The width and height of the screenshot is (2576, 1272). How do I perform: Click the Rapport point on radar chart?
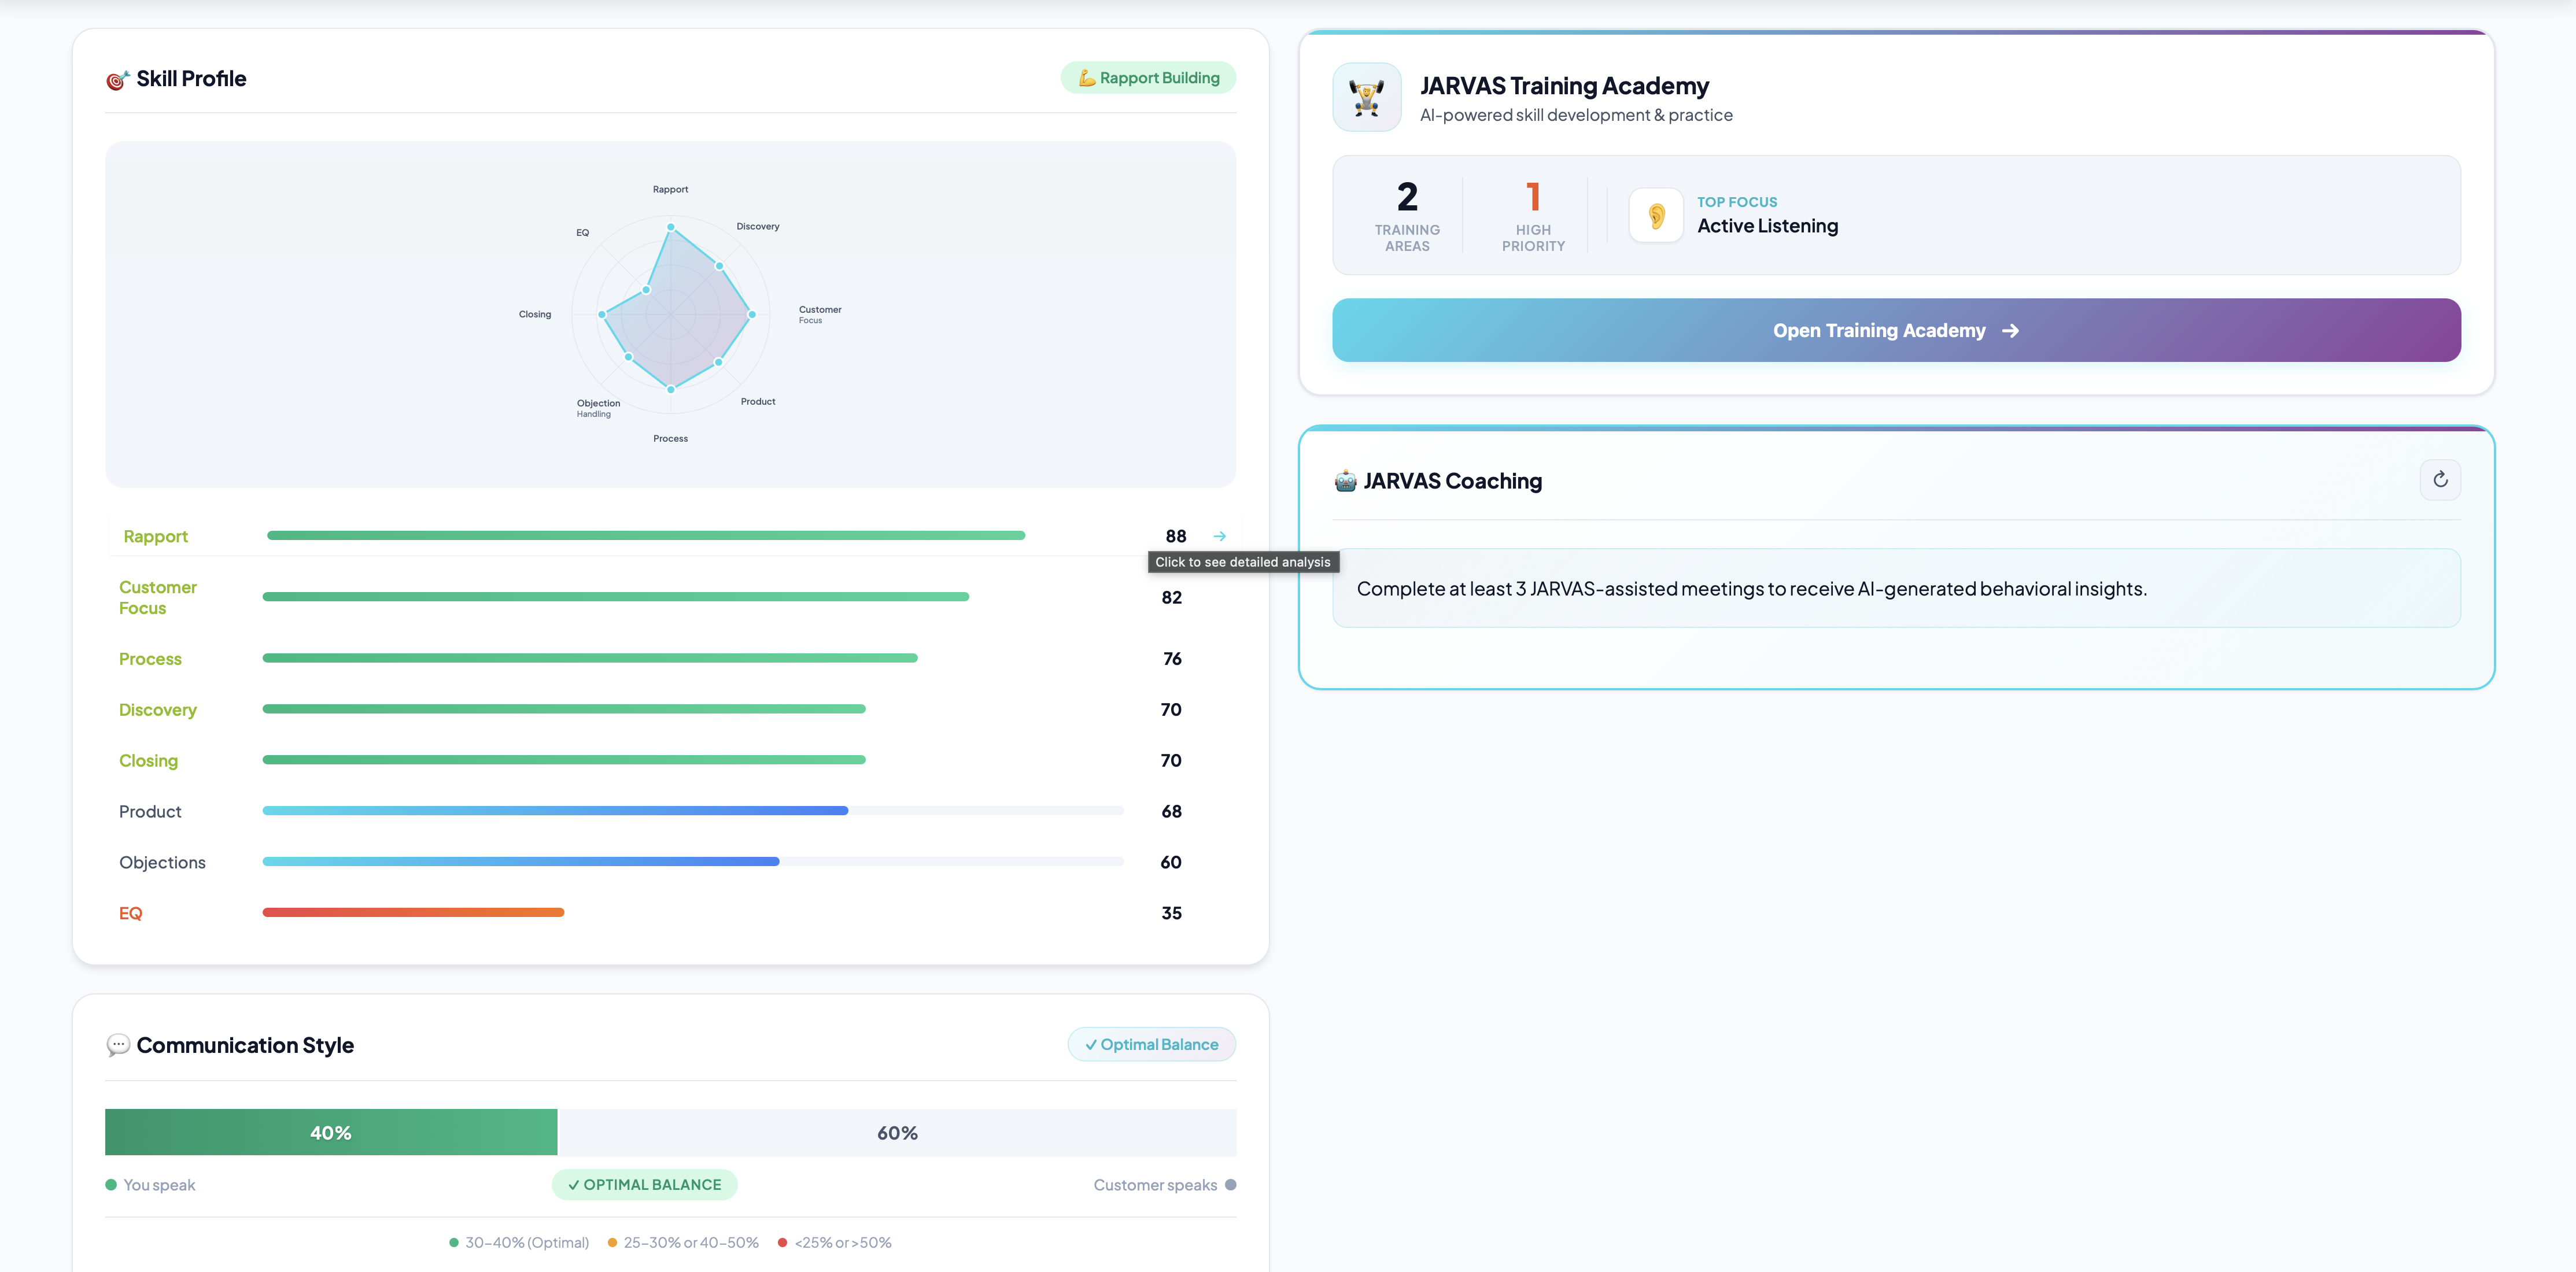pos(670,227)
